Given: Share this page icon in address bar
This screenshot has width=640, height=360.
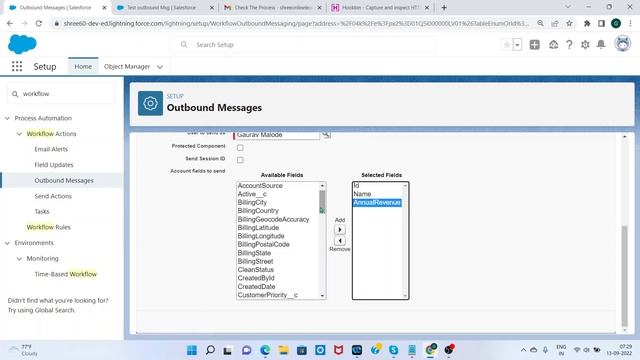Looking at the screenshot, I should (x=555, y=24).
